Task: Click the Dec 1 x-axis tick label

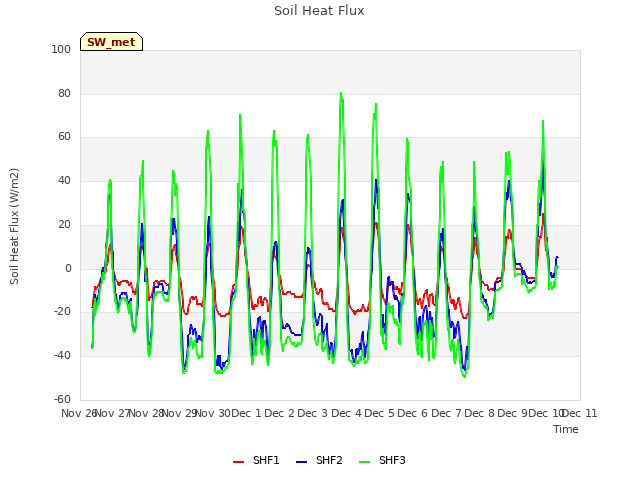Action: pyautogui.click(x=246, y=413)
